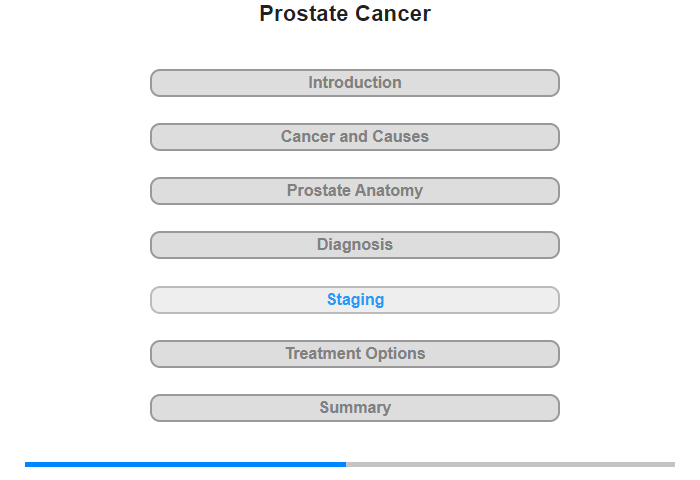This screenshot has width=700, height=480.
Task: Click the blue filled part of progress bar
Action: pyautogui.click(x=185, y=464)
